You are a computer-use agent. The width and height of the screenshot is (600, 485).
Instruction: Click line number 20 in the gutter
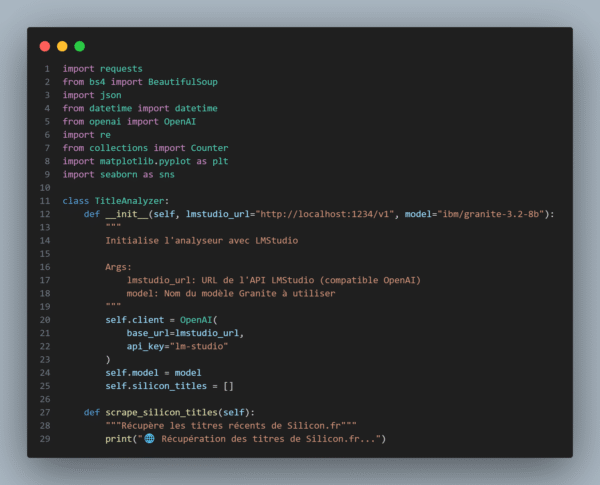(x=45, y=320)
